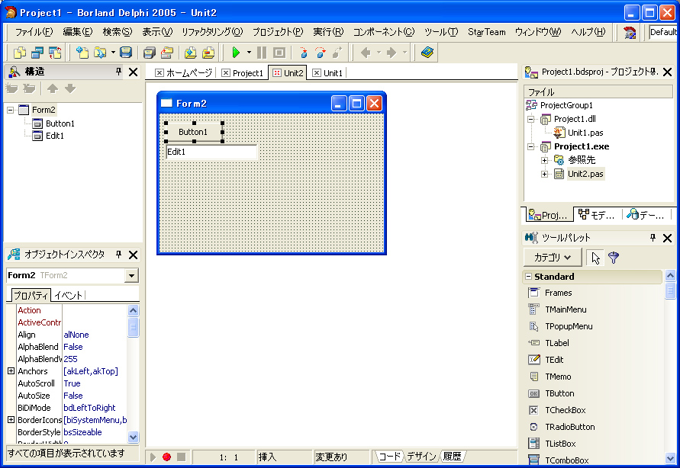Click the Open project toolbar icon
The height and width of the screenshot is (468, 680).
click(x=100, y=53)
